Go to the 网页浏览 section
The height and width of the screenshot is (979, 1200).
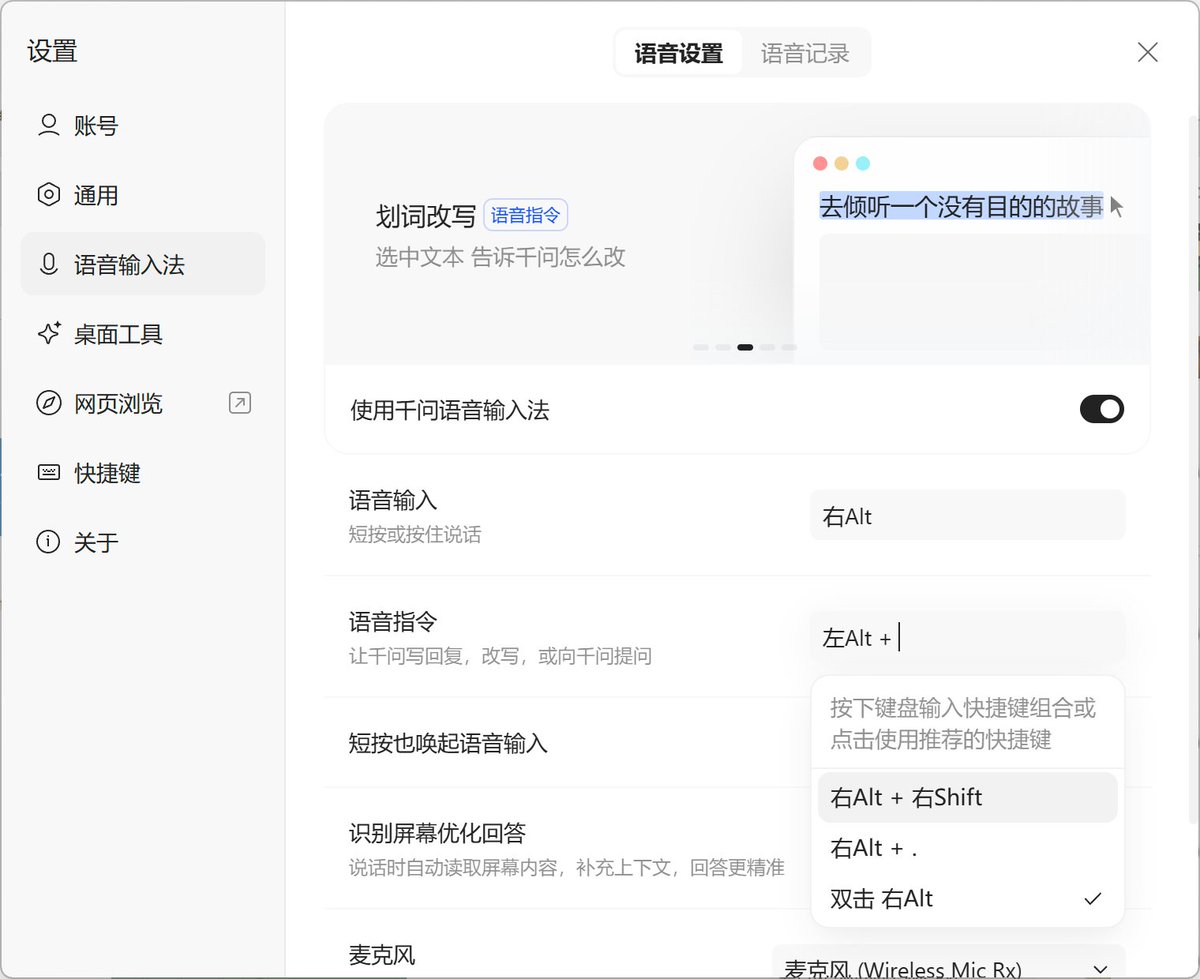point(143,403)
